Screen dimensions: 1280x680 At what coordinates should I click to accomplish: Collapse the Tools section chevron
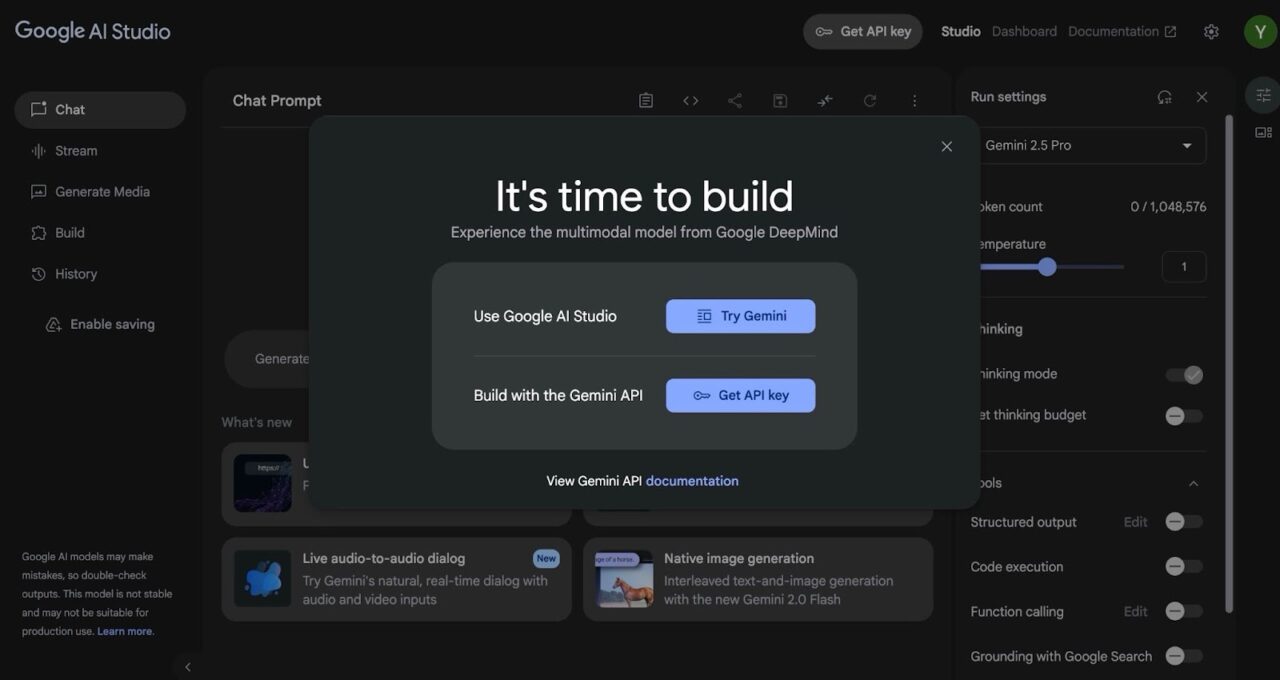pos(1193,484)
